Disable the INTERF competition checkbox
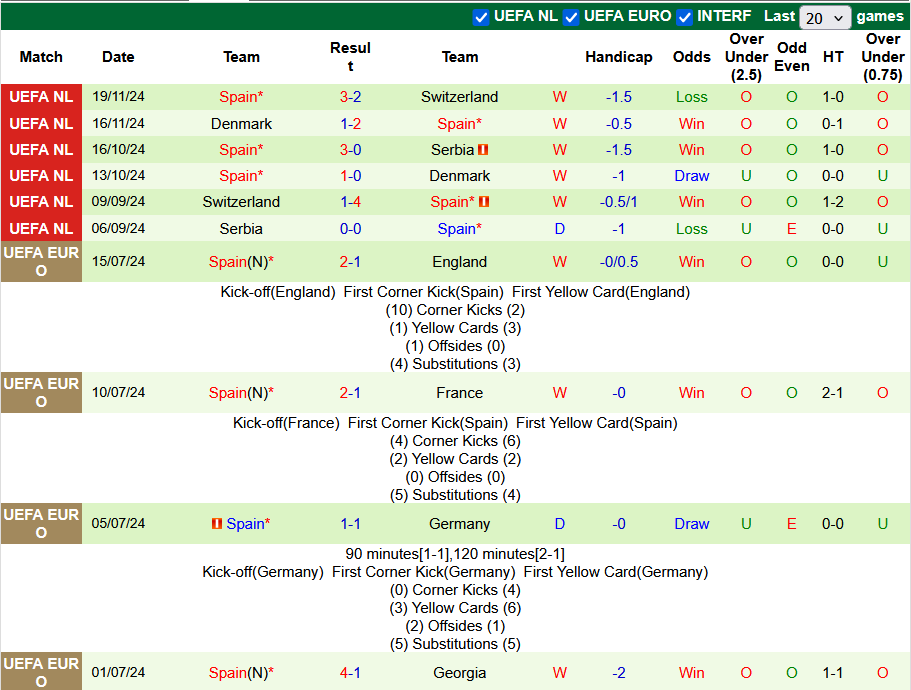This screenshot has height=690, width=911. [x=684, y=17]
